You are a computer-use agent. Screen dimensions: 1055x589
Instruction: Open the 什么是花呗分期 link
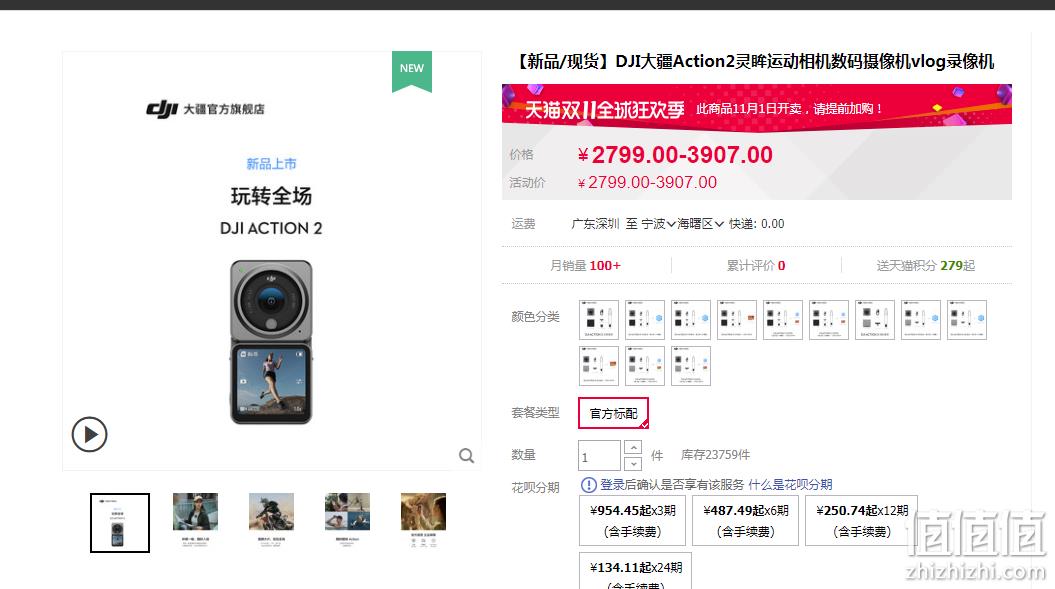point(790,485)
